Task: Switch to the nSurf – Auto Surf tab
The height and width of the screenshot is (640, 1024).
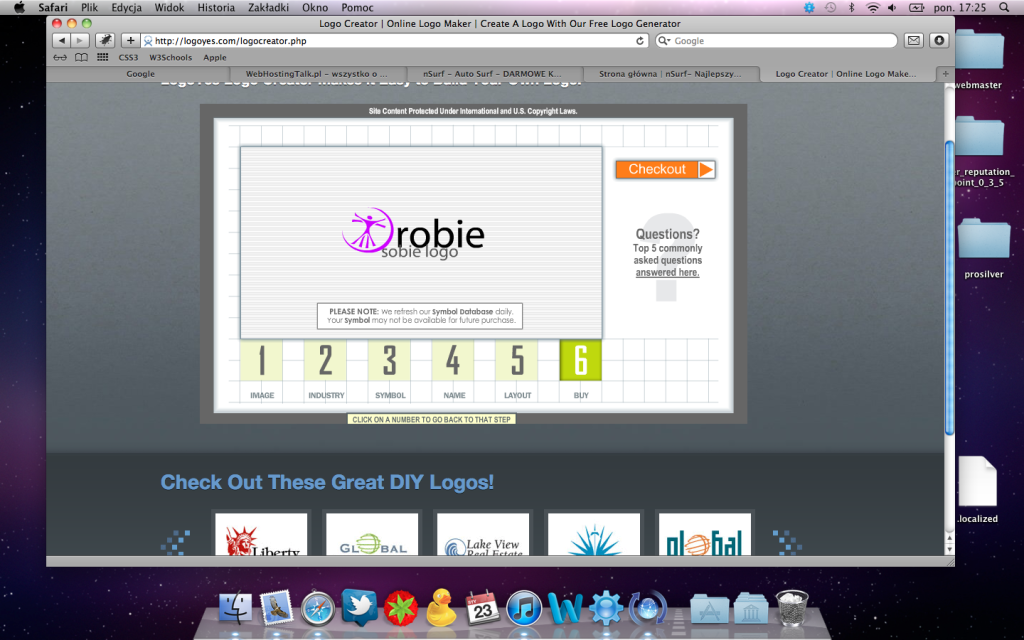Action: pos(494,74)
